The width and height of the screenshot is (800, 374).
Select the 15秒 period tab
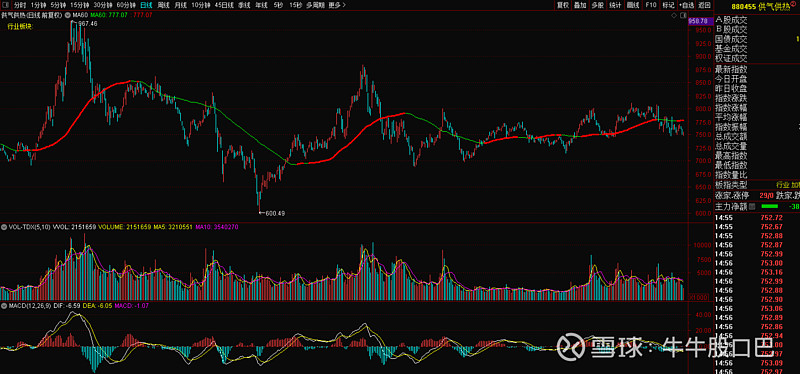pos(295,5)
